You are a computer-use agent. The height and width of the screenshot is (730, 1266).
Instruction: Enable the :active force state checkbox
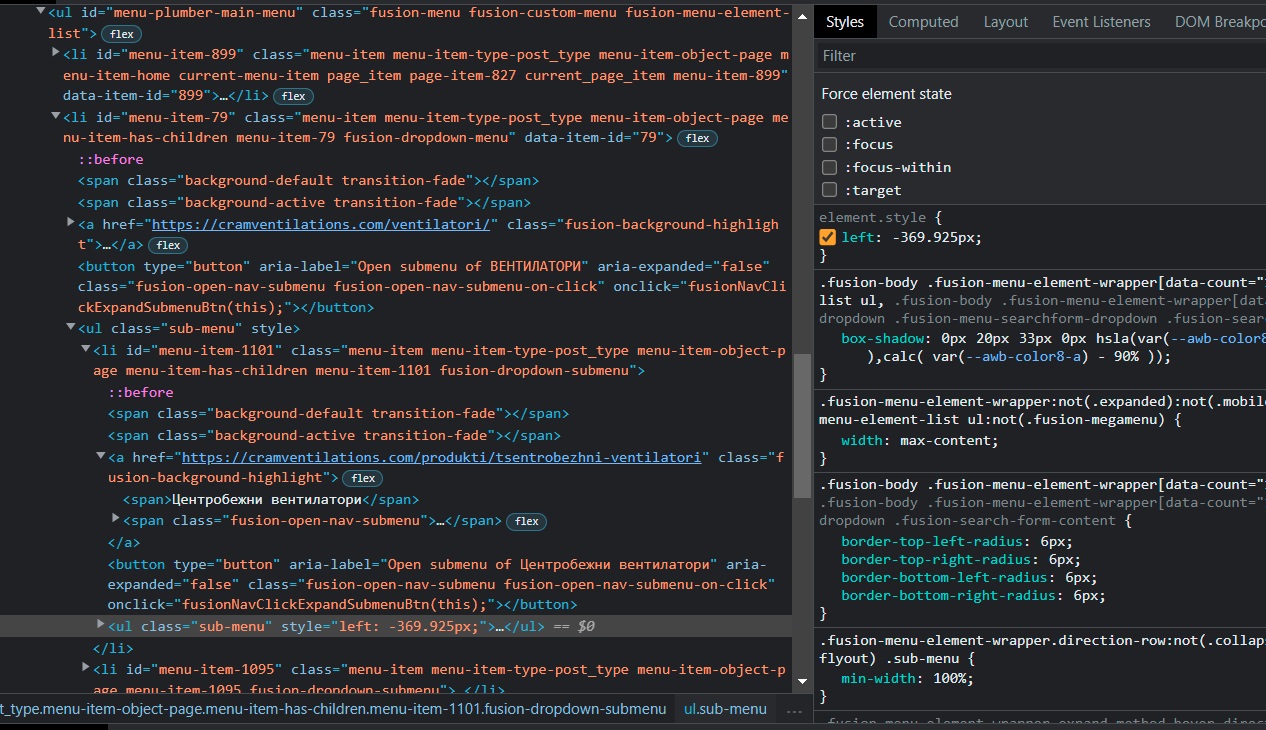click(829, 122)
